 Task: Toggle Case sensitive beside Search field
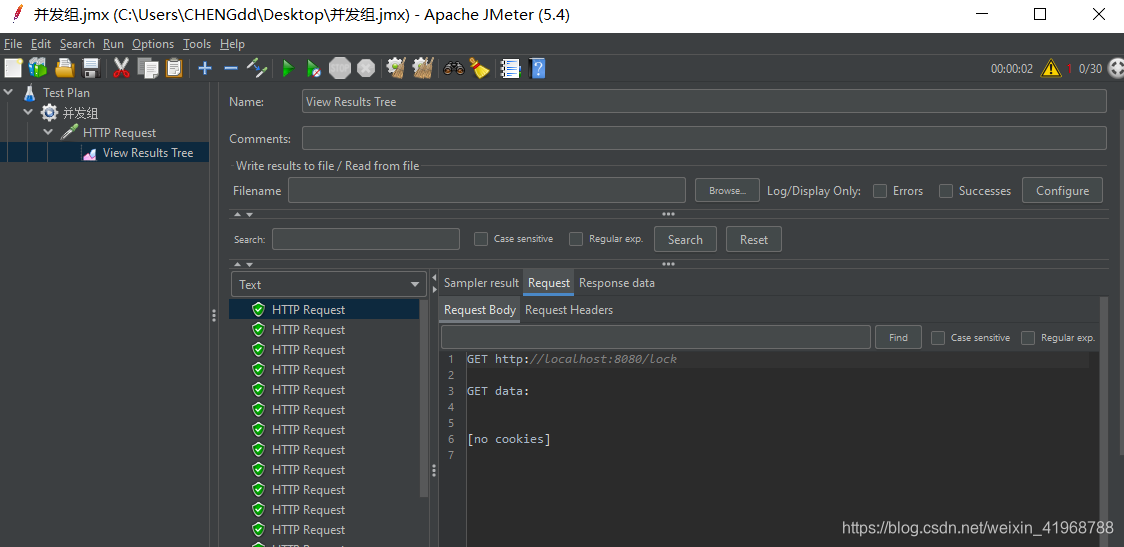[481, 239]
